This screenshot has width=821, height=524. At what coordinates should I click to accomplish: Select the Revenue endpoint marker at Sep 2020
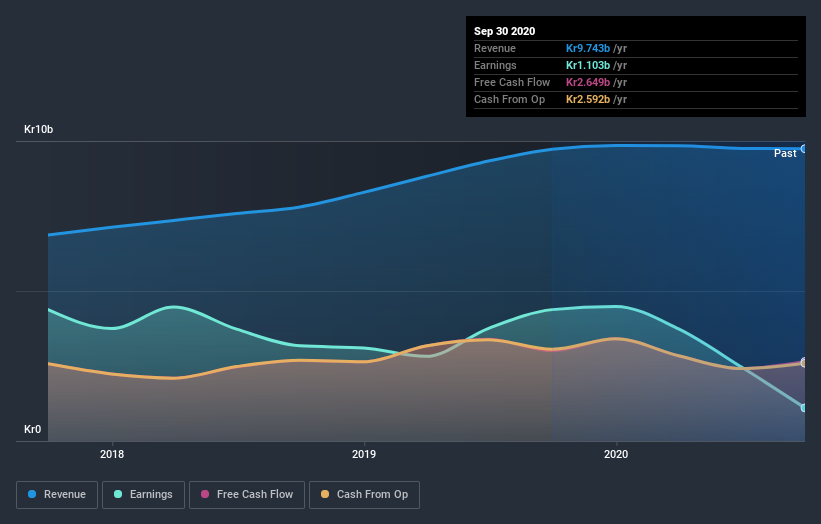(803, 149)
